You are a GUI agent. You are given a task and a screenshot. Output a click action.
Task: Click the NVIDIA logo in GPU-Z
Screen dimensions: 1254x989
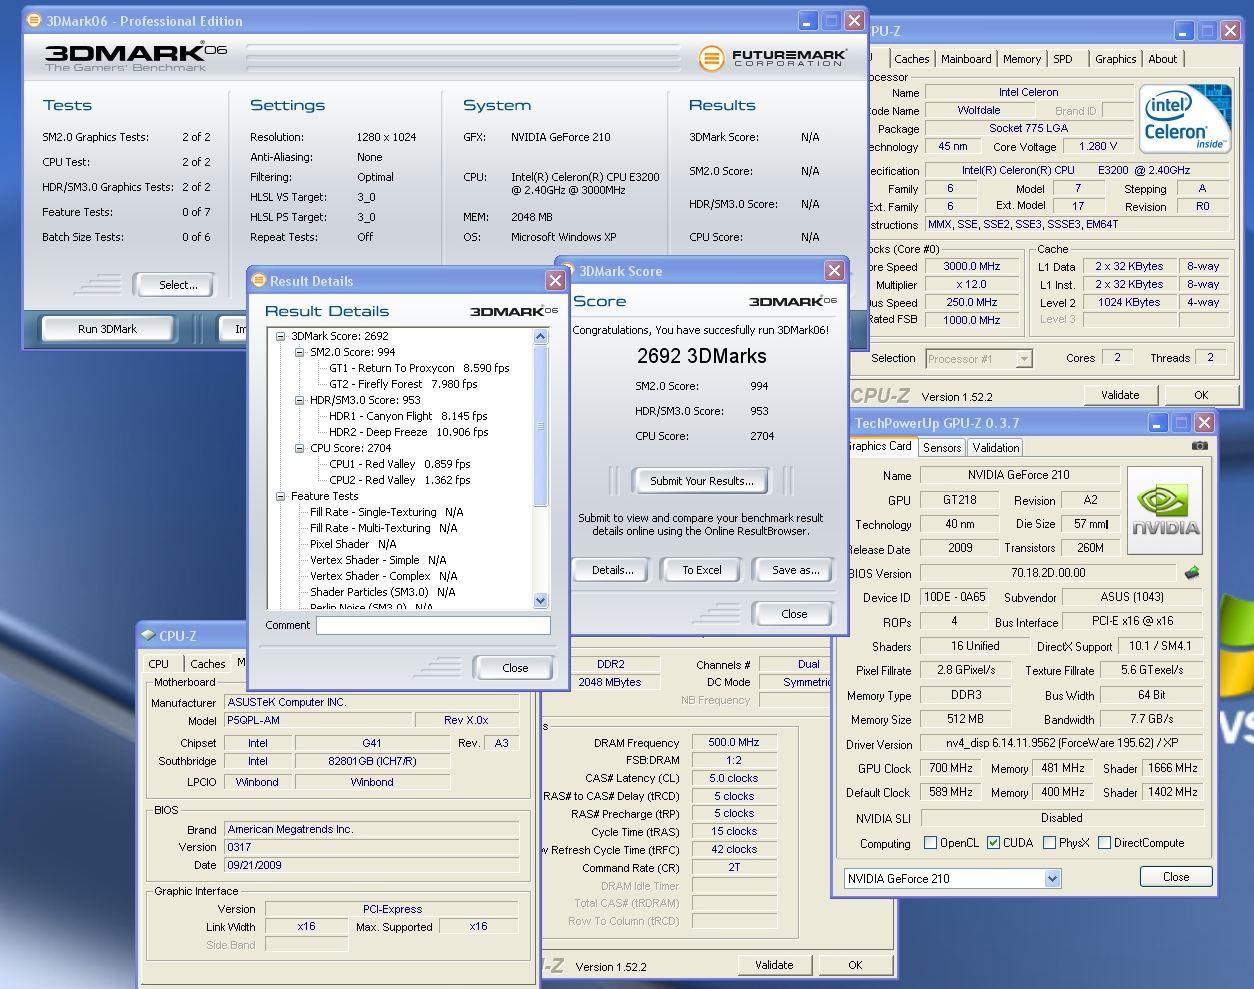(1166, 510)
